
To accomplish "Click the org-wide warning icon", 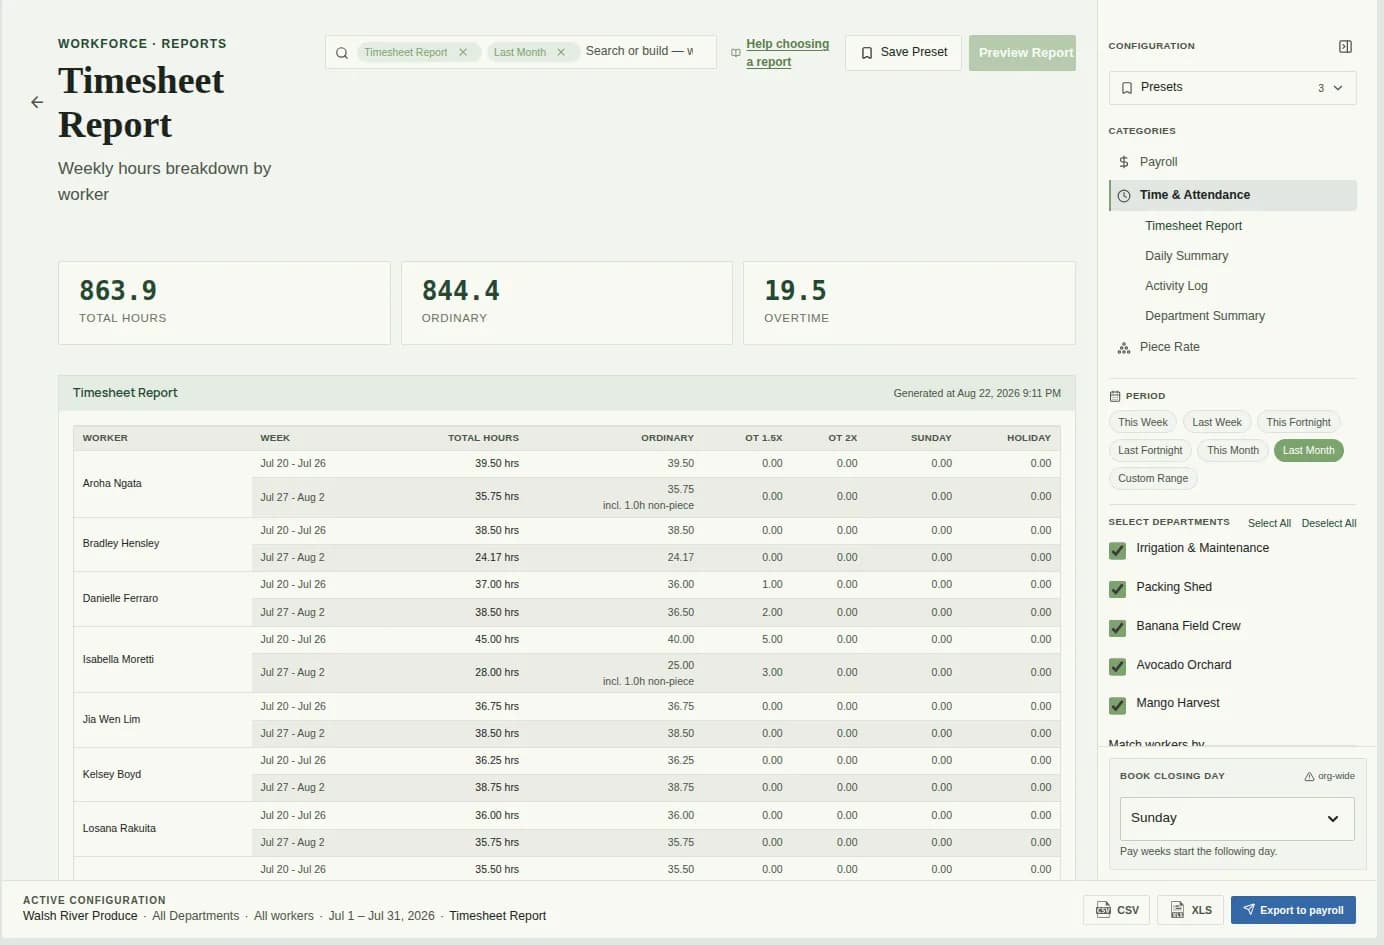I will [x=1309, y=777].
